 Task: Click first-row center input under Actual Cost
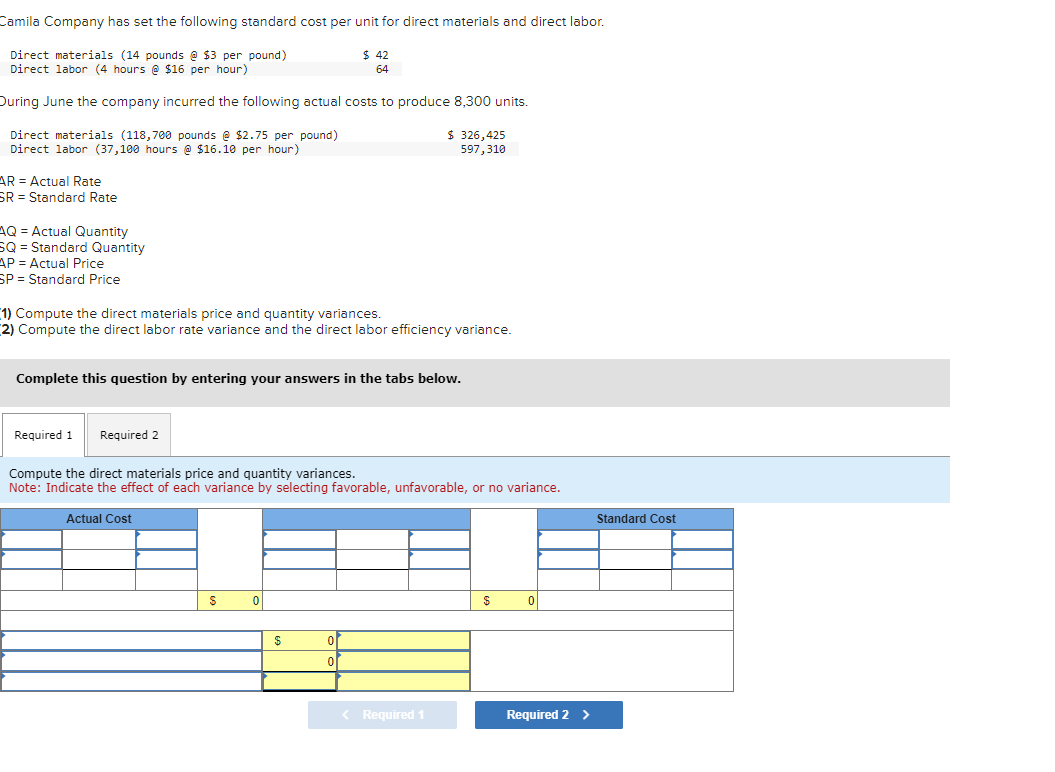coord(99,539)
